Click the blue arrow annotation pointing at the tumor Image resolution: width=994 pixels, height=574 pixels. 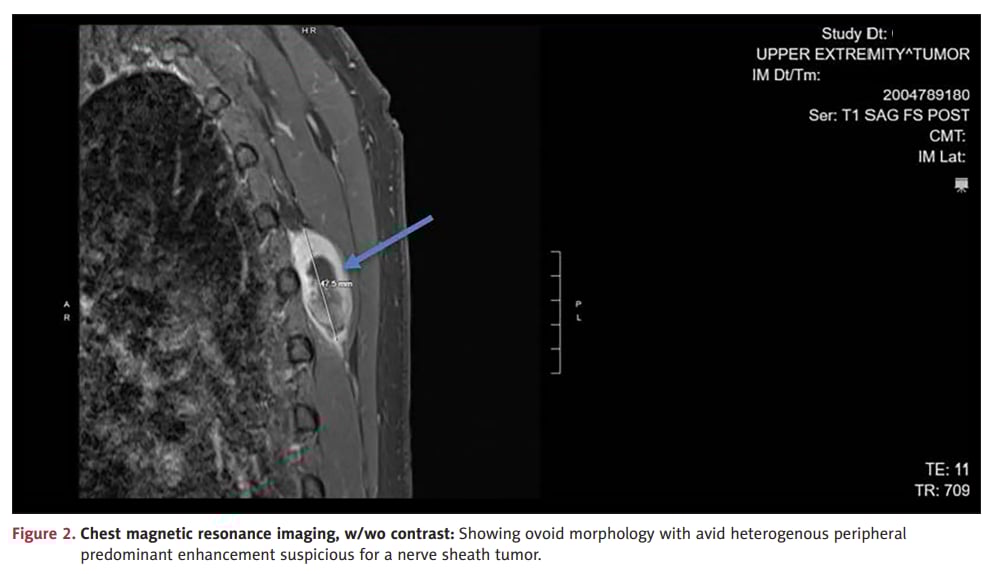point(389,241)
